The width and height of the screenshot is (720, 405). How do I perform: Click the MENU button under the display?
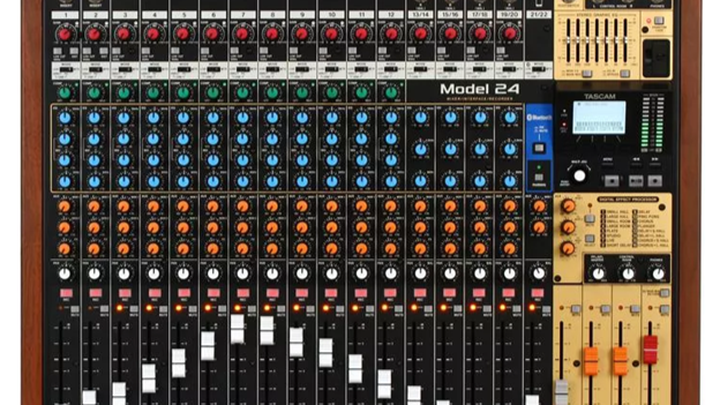point(607,163)
